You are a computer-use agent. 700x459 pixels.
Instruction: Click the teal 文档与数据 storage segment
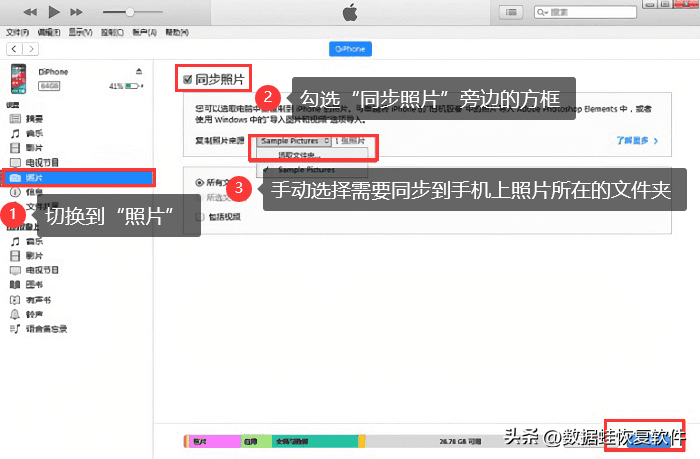(x=315, y=441)
